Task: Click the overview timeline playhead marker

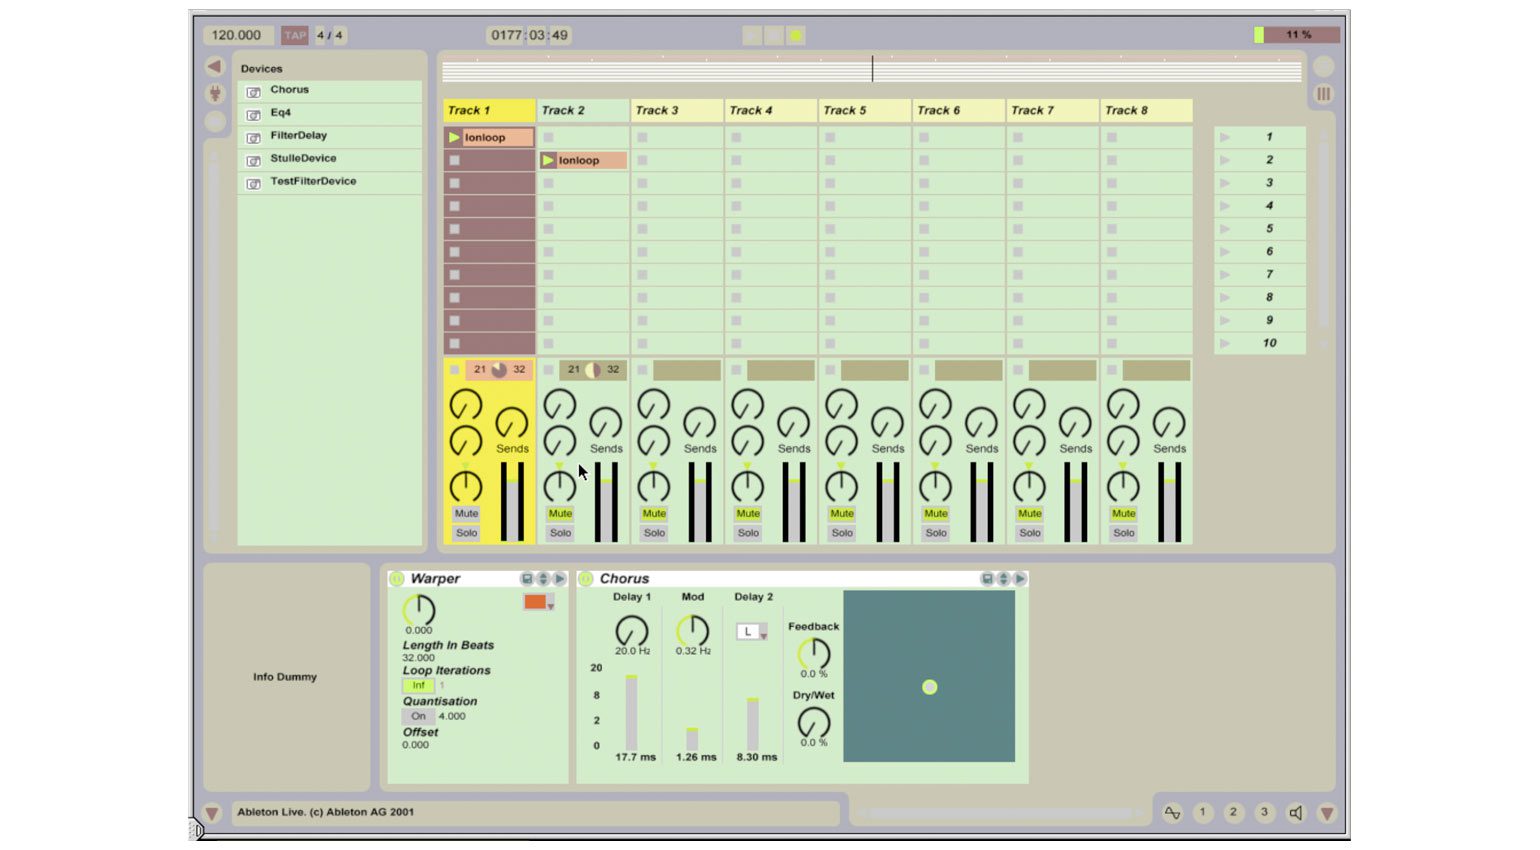Action: click(x=872, y=69)
